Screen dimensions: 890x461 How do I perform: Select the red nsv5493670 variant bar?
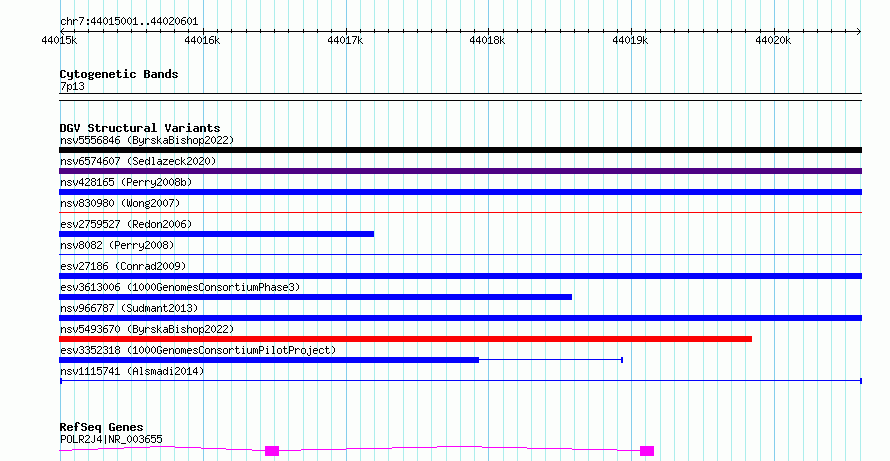405,339
